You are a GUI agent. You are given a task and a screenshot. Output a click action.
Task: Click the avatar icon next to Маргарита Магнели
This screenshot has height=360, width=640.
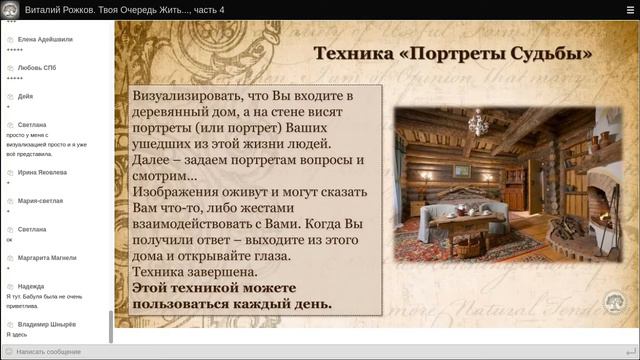(10, 258)
